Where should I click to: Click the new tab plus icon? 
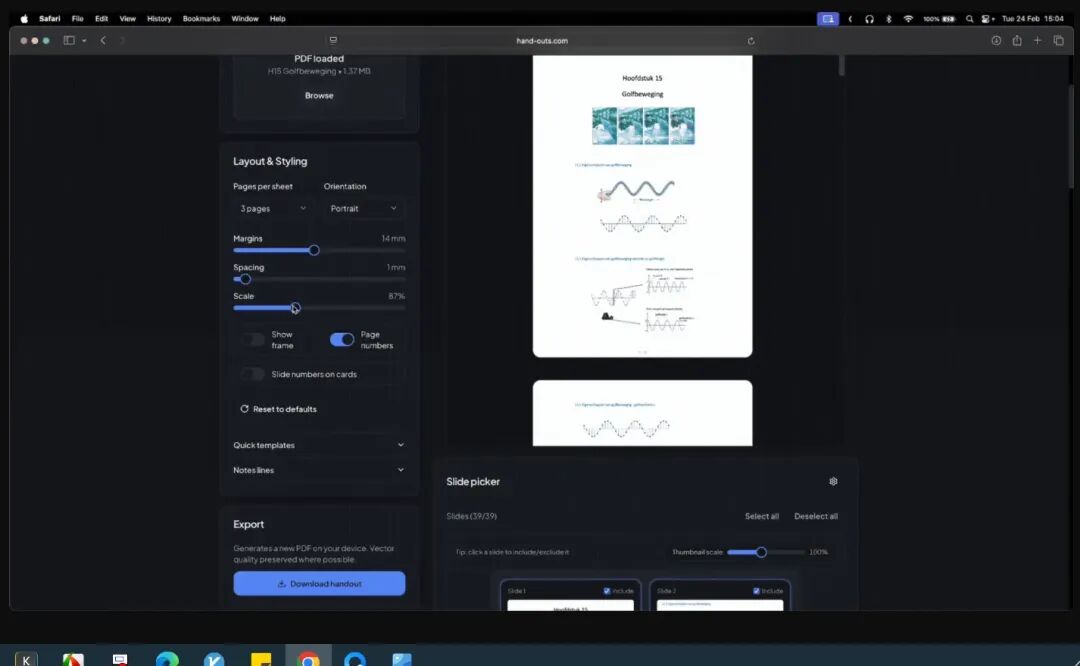coord(1037,41)
